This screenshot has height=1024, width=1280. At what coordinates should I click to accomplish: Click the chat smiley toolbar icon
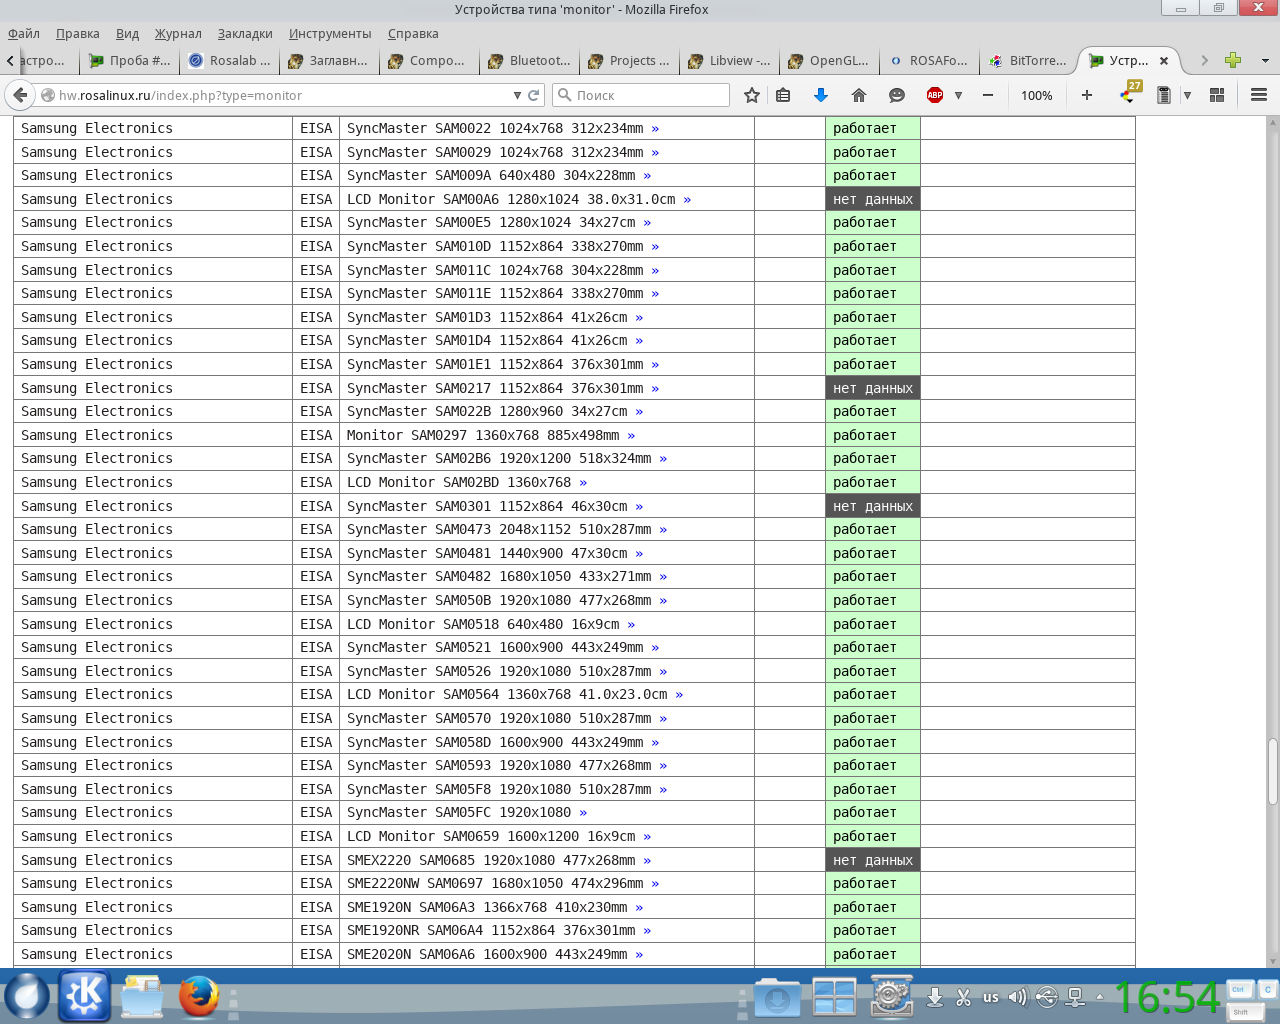pyautogui.click(x=897, y=95)
